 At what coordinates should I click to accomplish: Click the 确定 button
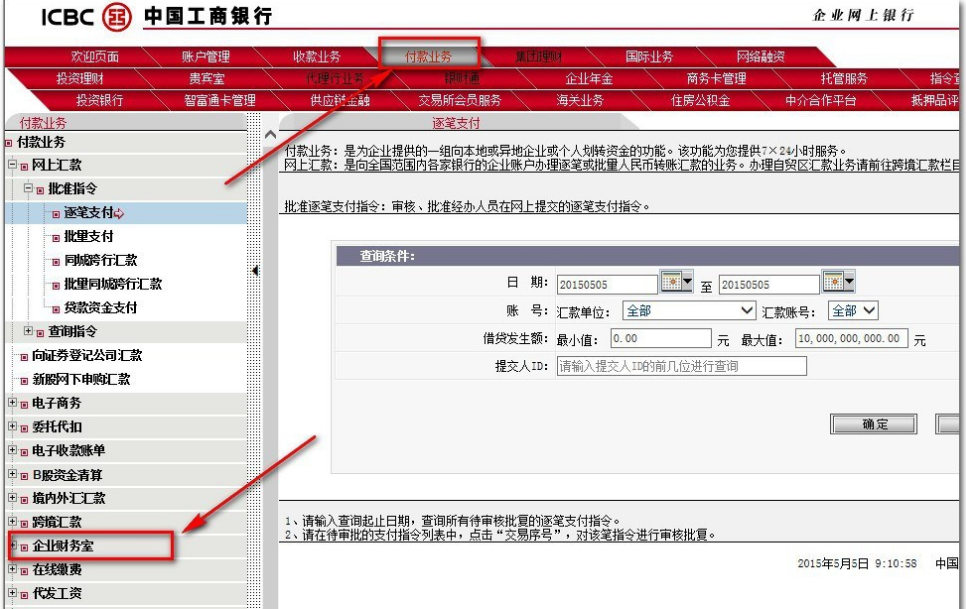tap(874, 424)
